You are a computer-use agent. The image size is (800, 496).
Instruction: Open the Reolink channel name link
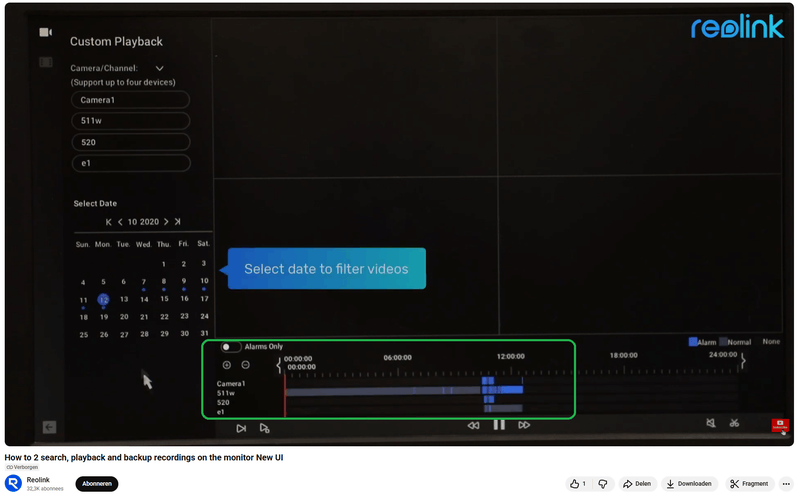(38, 480)
